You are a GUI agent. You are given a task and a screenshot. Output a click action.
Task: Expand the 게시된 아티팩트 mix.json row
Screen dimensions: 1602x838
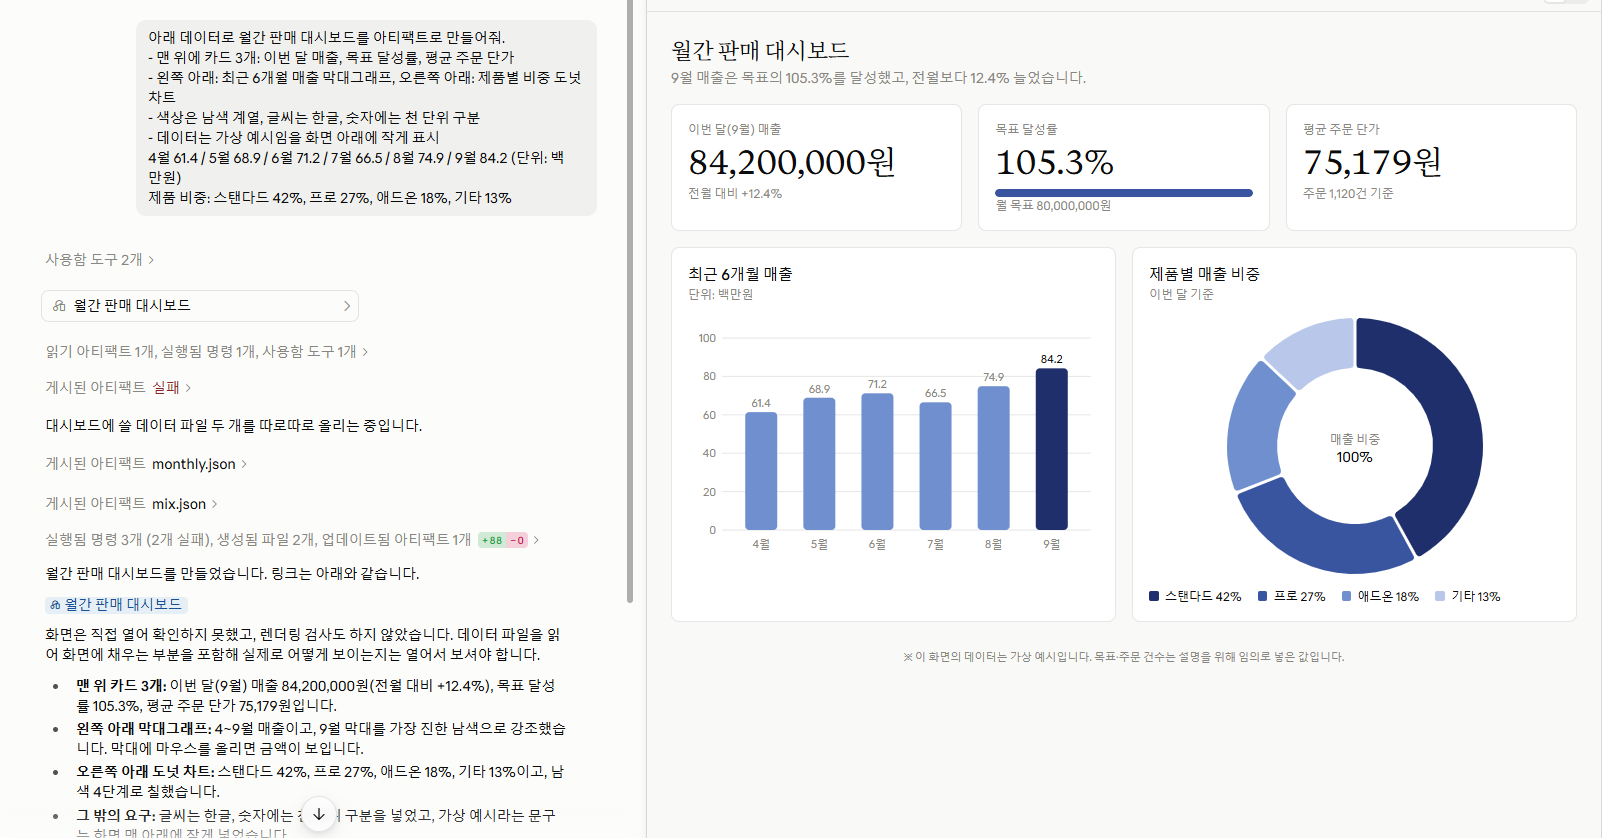click(131, 504)
